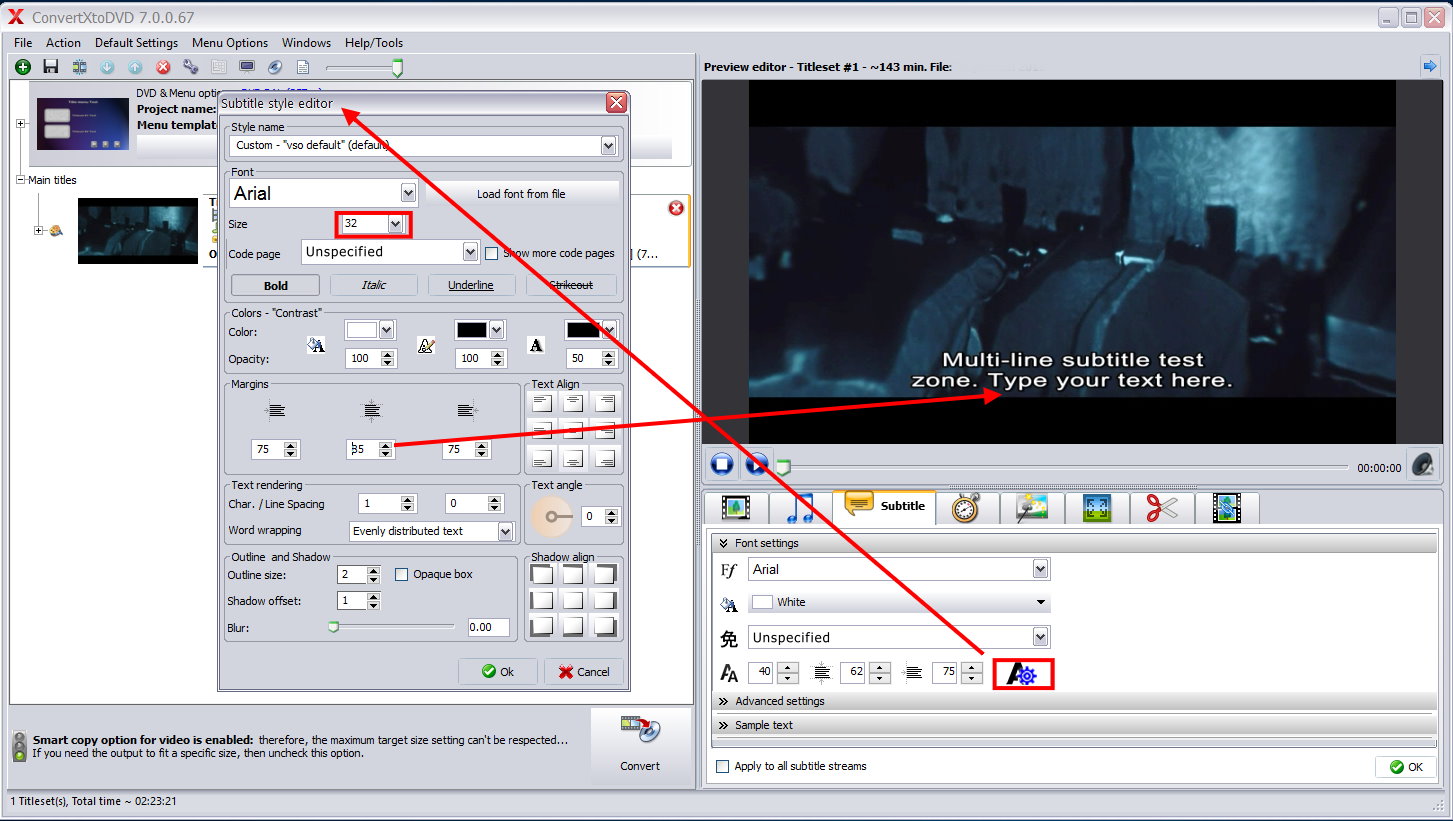Select top-right text align option
This screenshot has height=821, width=1453.
604,403
